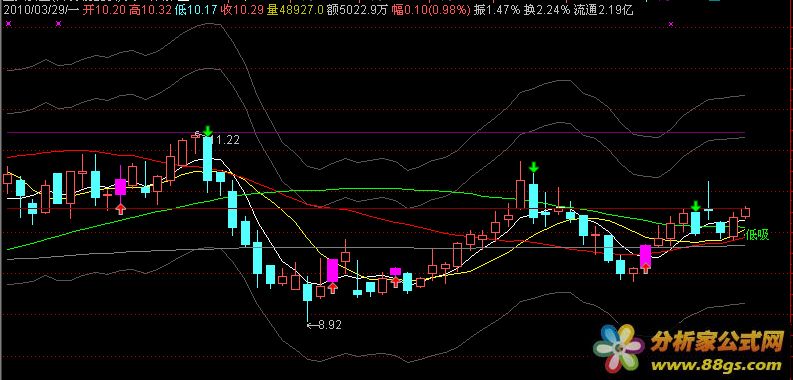Click green down arrow nearest the 低吸 label
This screenshot has height=380, width=793.
[696, 206]
